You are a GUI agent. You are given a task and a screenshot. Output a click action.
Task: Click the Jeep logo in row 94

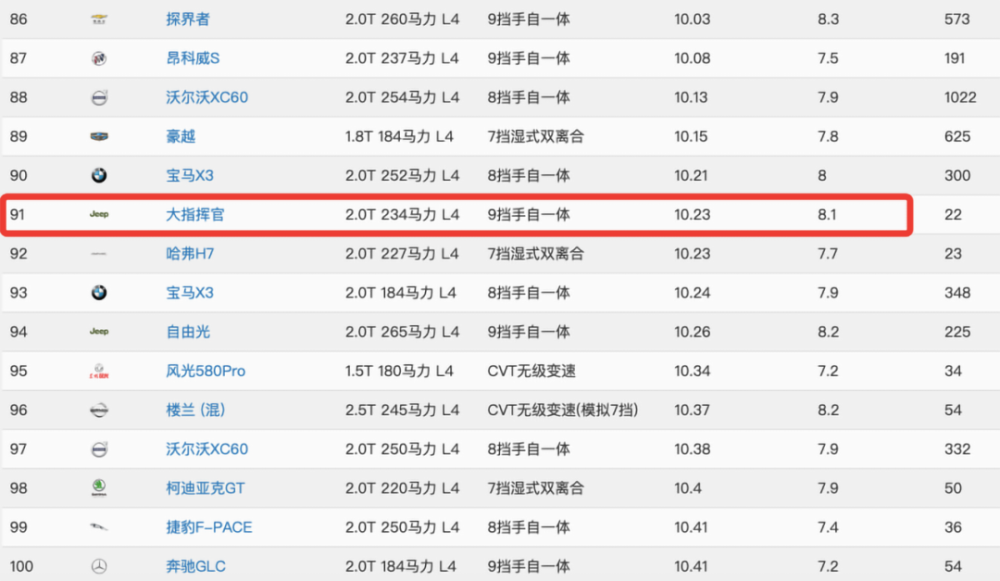[x=99, y=332]
